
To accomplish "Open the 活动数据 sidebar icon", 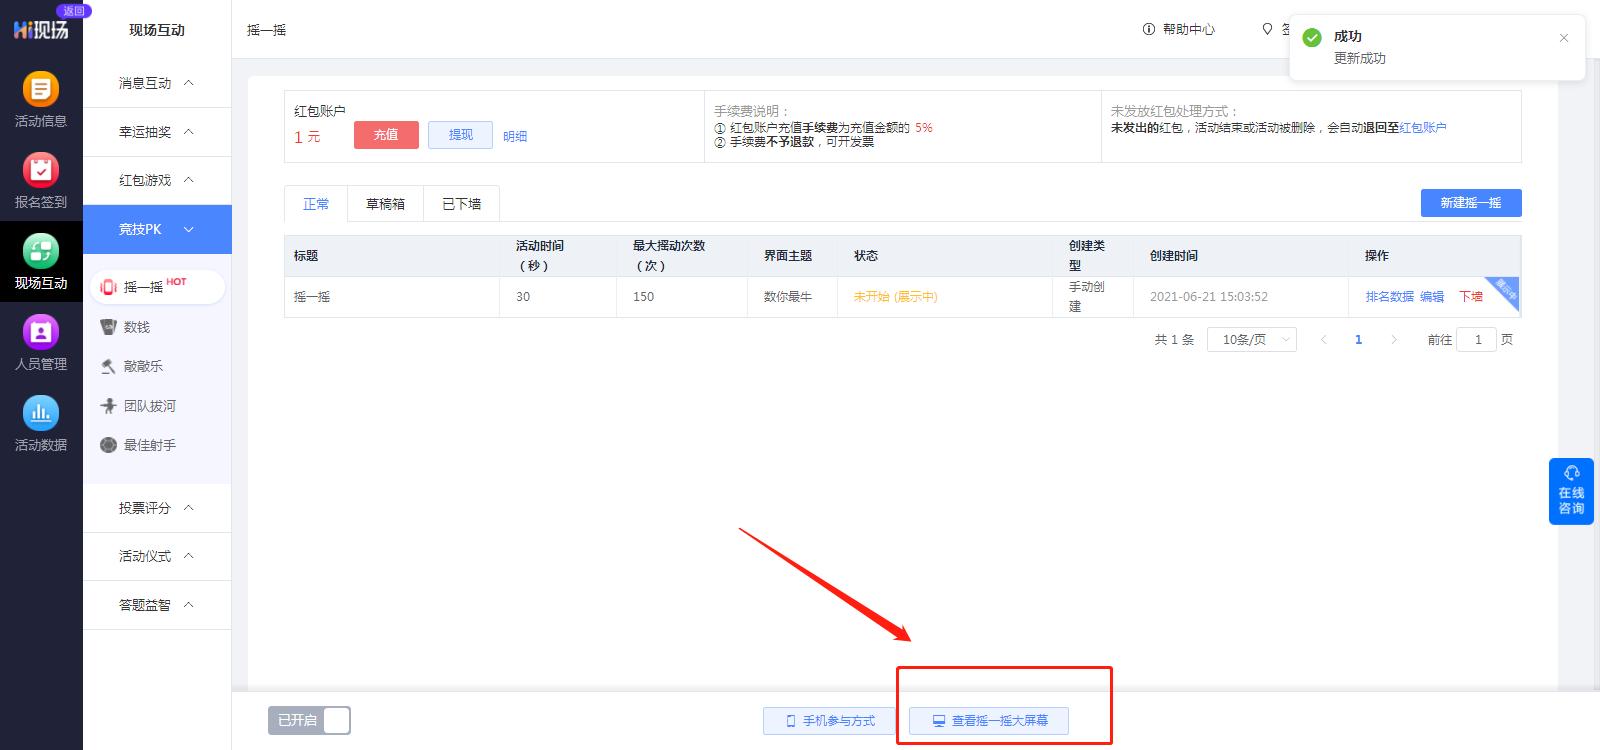I will (x=41, y=424).
